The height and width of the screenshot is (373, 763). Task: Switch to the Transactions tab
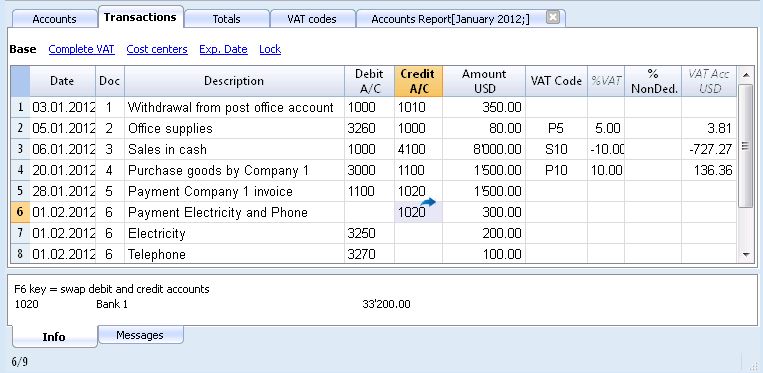140,17
